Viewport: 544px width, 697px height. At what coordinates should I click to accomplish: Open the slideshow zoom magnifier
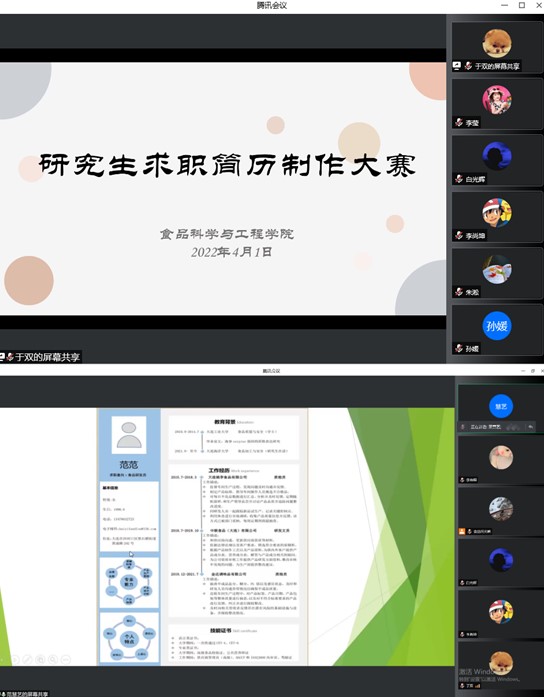point(53,660)
